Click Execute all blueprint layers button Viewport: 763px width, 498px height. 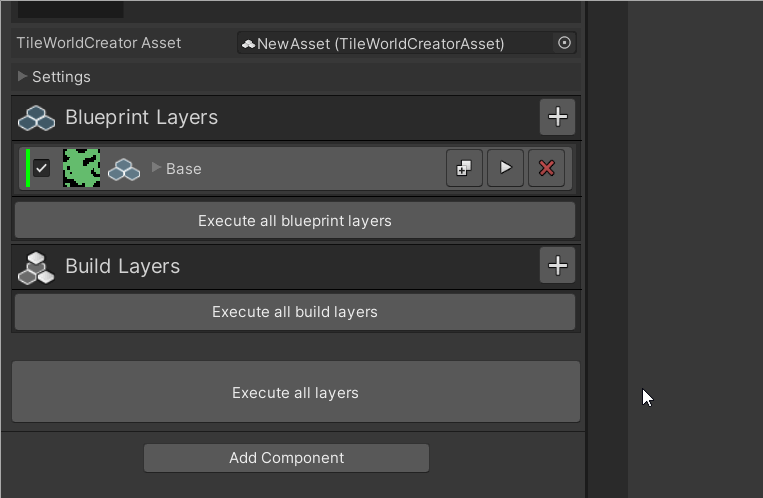pyautogui.click(x=295, y=220)
